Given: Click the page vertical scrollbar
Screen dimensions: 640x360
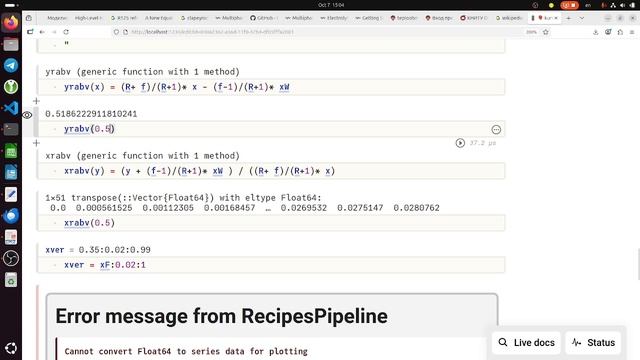Looking at the screenshot, I should (x=638, y=265).
